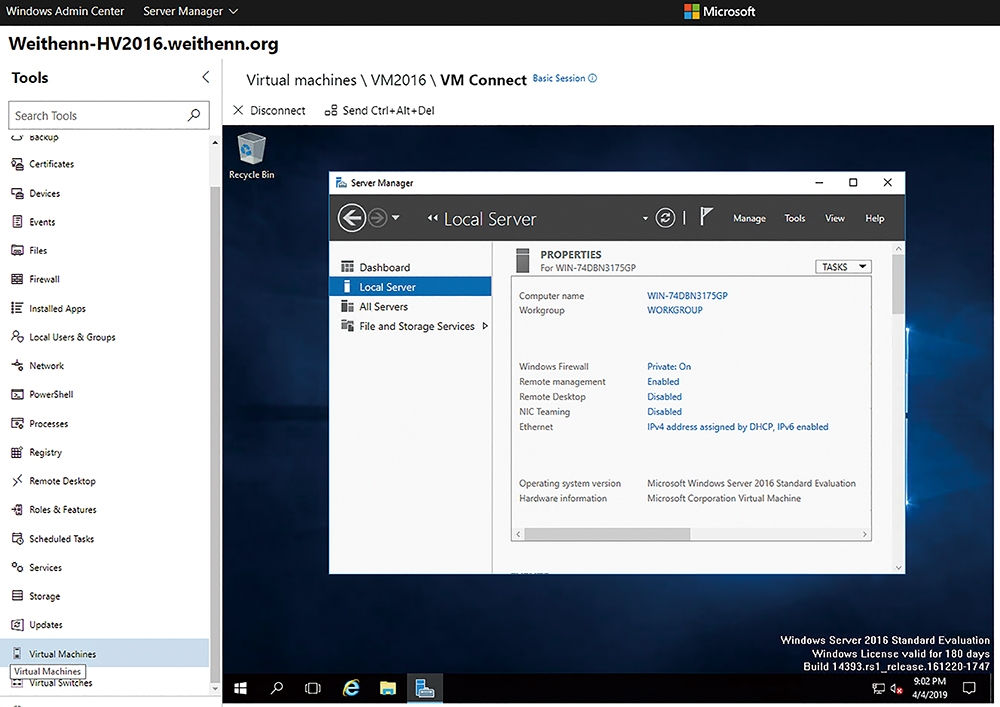The image size is (1000, 707).
Task: Click the network tray icon
Action: (x=878, y=689)
